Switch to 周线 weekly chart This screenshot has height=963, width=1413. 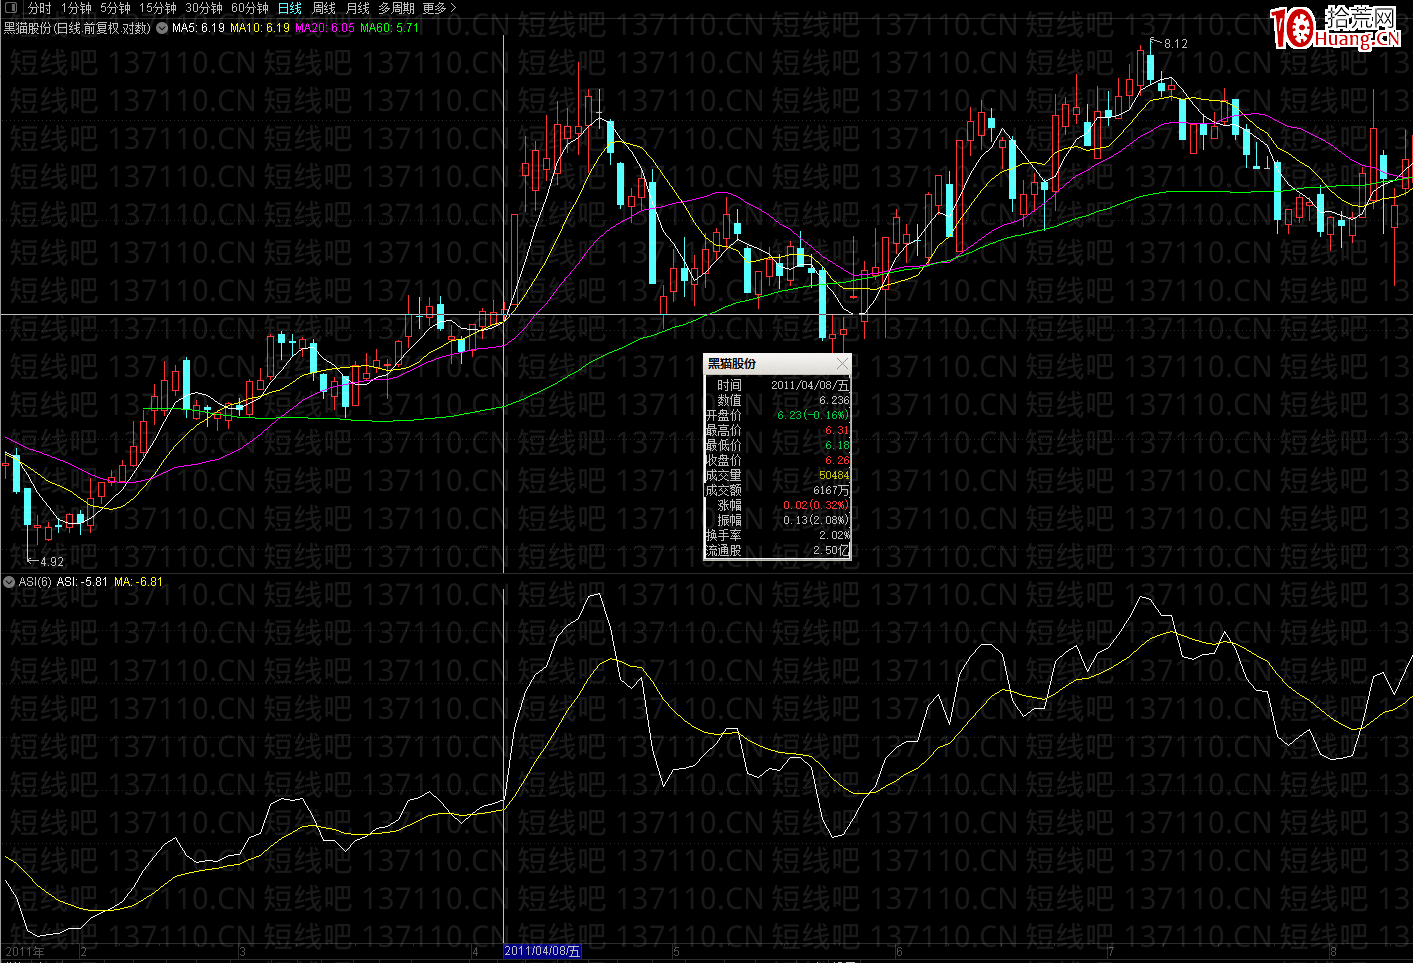click(x=324, y=8)
